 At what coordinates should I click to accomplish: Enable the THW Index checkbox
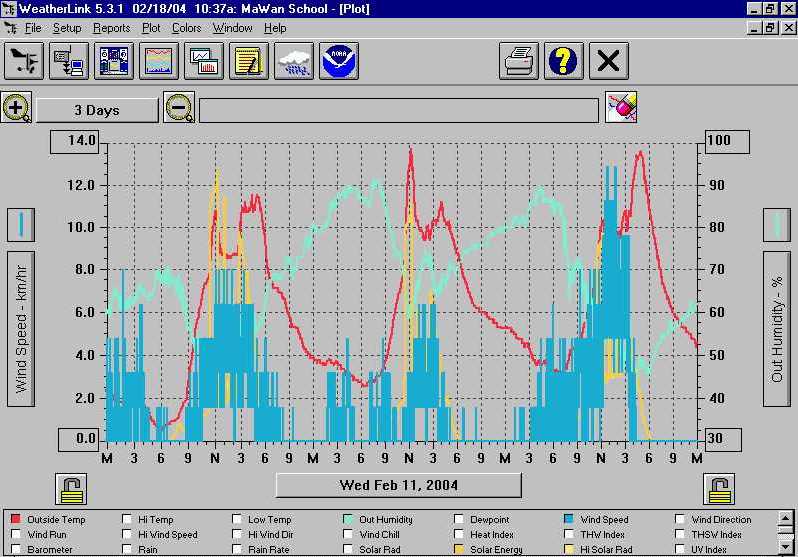[x=569, y=534]
